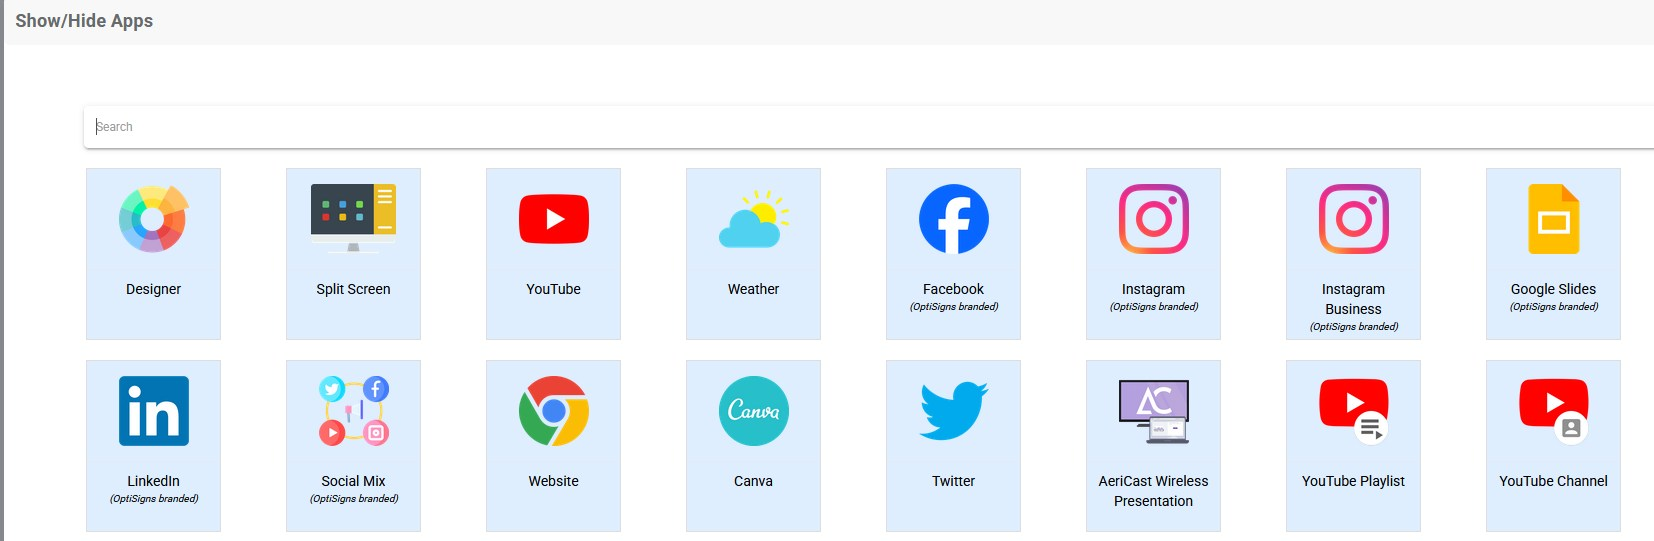Click the "Instagram Business" label text
The height and width of the screenshot is (541, 1654).
(1353, 299)
